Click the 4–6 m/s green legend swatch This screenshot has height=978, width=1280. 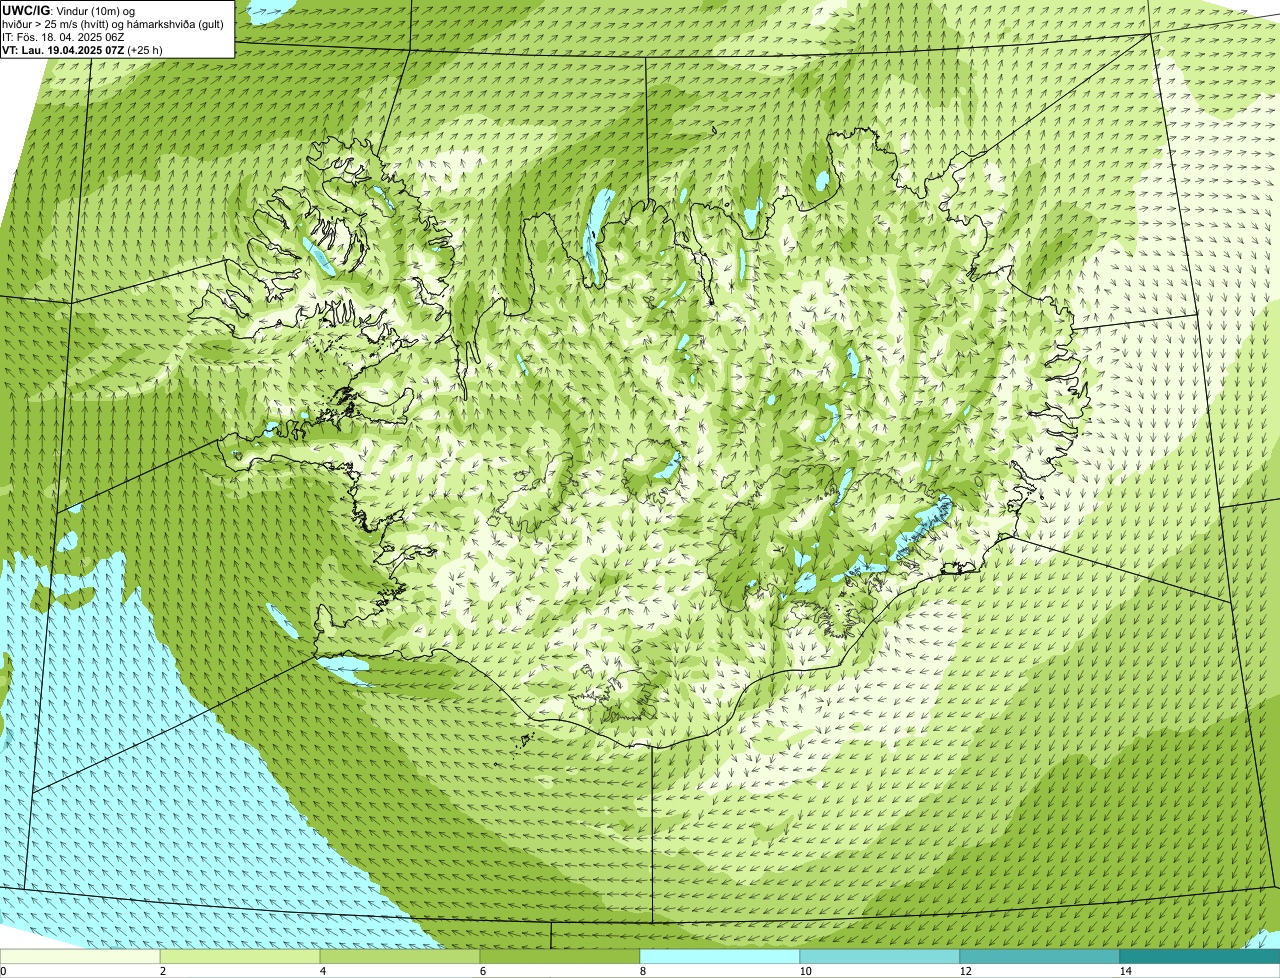pyautogui.click(x=400, y=956)
